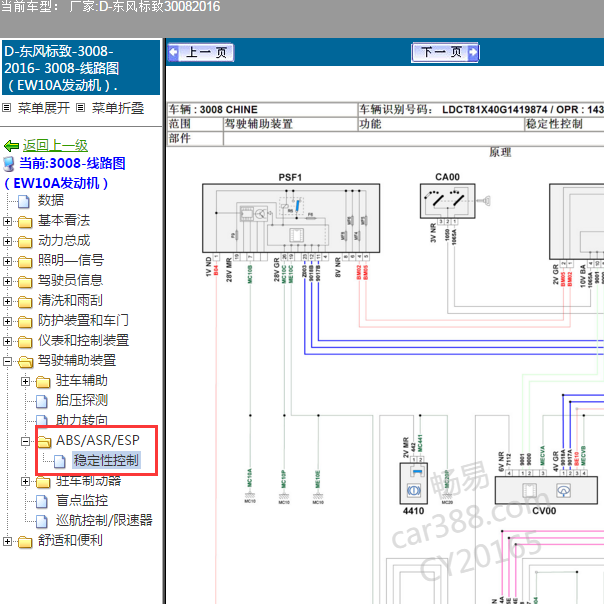The width and height of the screenshot is (604, 604).
Task: Click the 巡航控制/限速器 page icon
Action: pos(42,521)
